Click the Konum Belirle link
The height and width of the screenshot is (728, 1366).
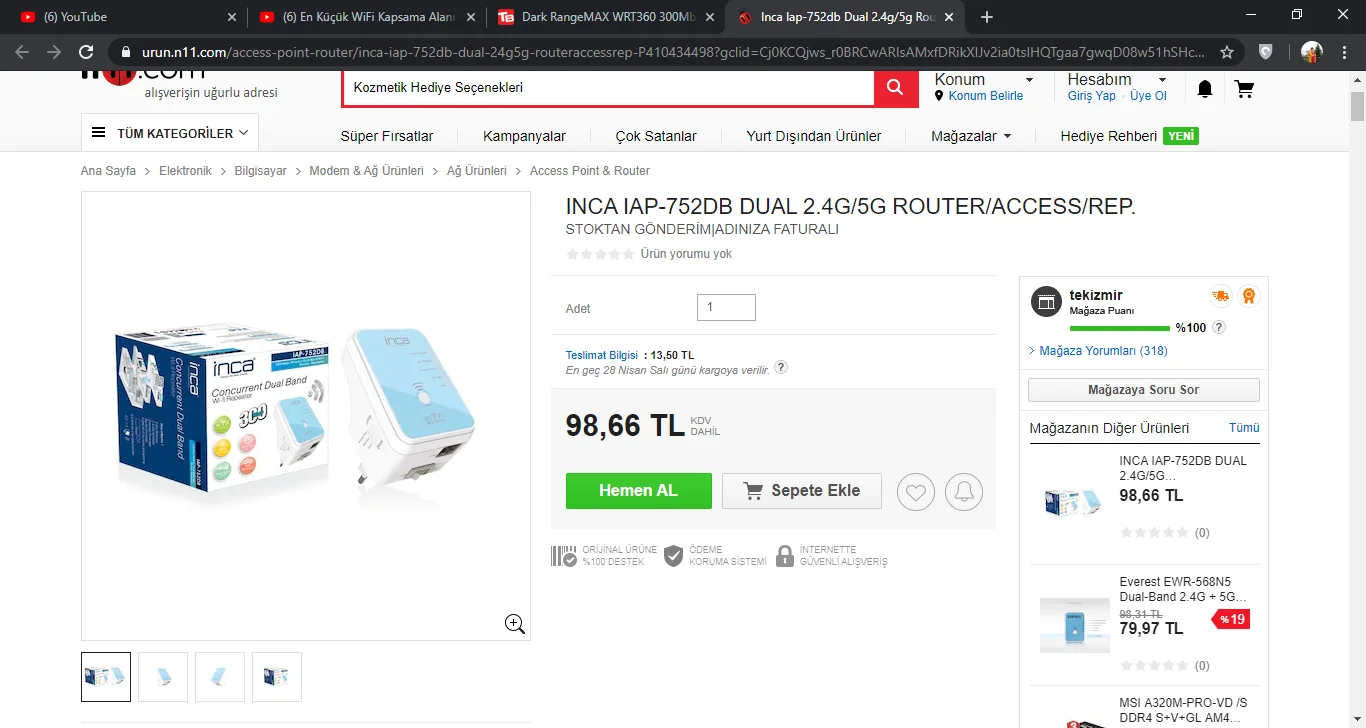(986, 96)
